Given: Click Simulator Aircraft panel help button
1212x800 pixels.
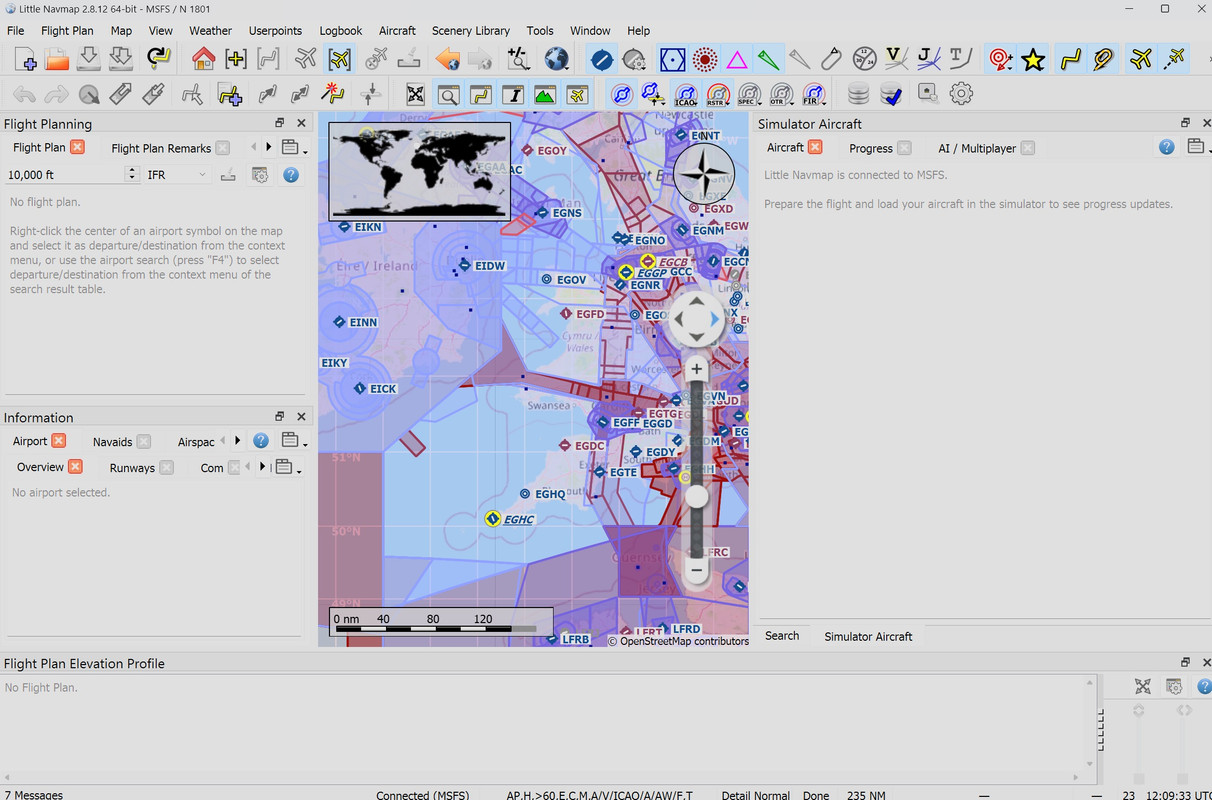Looking at the screenshot, I should tap(1166, 147).
